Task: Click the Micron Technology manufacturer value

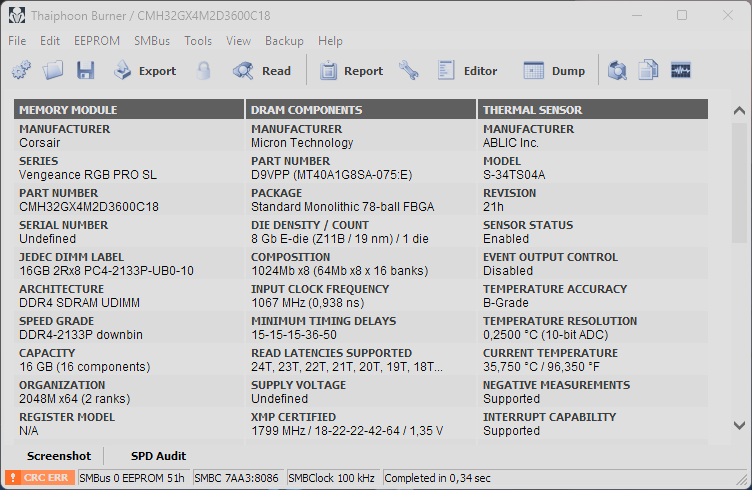Action: pyautogui.click(x=302, y=143)
